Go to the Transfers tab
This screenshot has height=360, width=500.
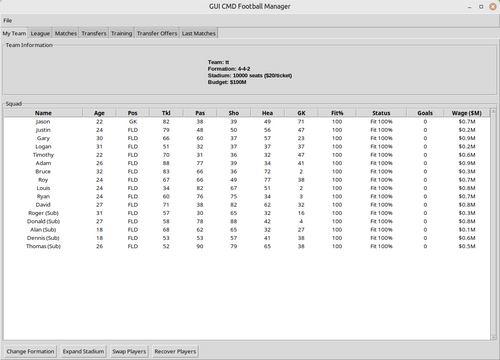pos(94,33)
